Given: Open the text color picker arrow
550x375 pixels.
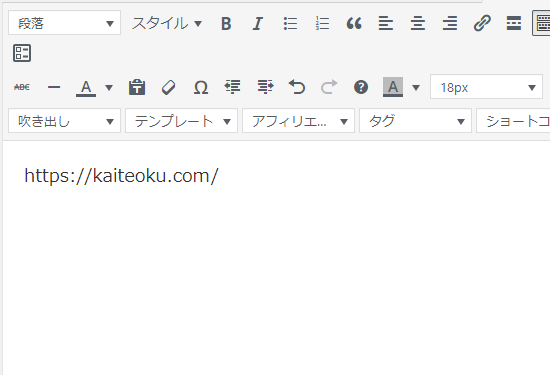Looking at the screenshot, I should coord(109,87).
